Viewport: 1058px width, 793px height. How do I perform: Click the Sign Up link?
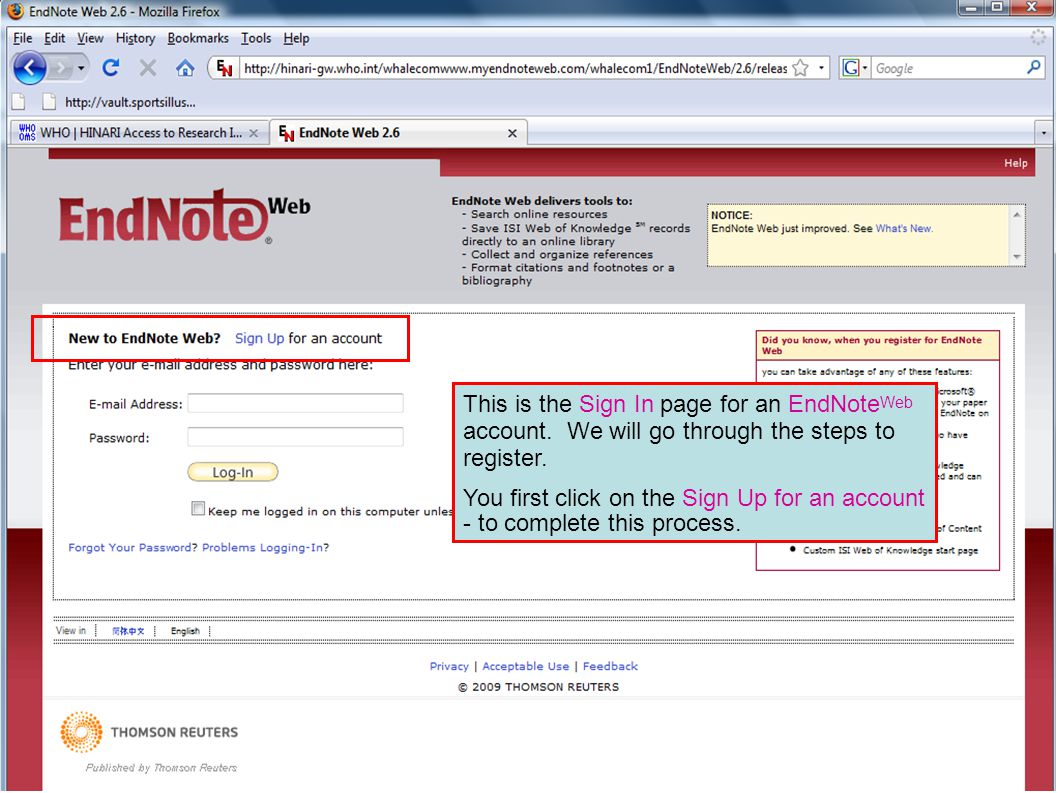[x=259, y=339]
